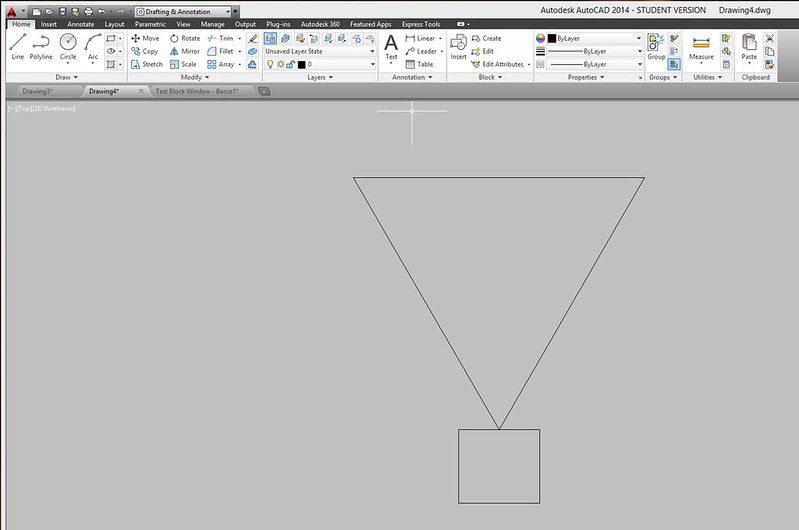Expand the Modify panel
Viewport: 799px width, 530px height.
(195, 77)
